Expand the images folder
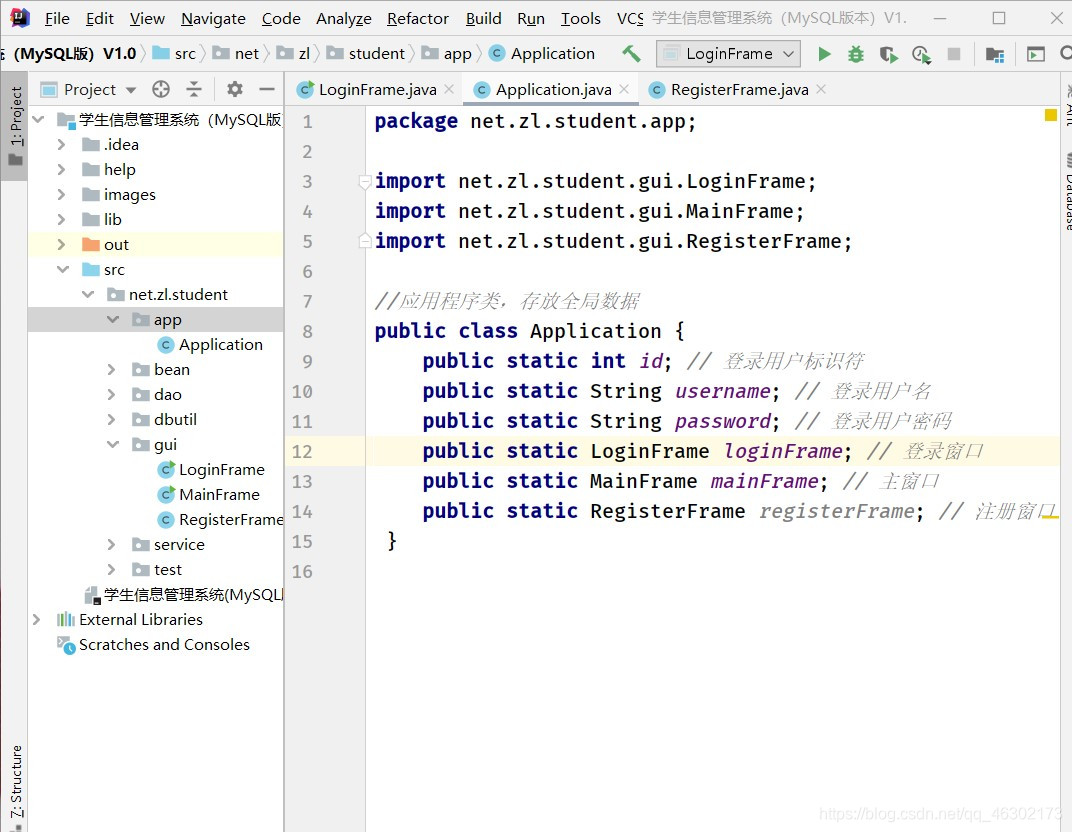Image resolution: width=1072 pixels, height=832 pixels. (62, 194)
